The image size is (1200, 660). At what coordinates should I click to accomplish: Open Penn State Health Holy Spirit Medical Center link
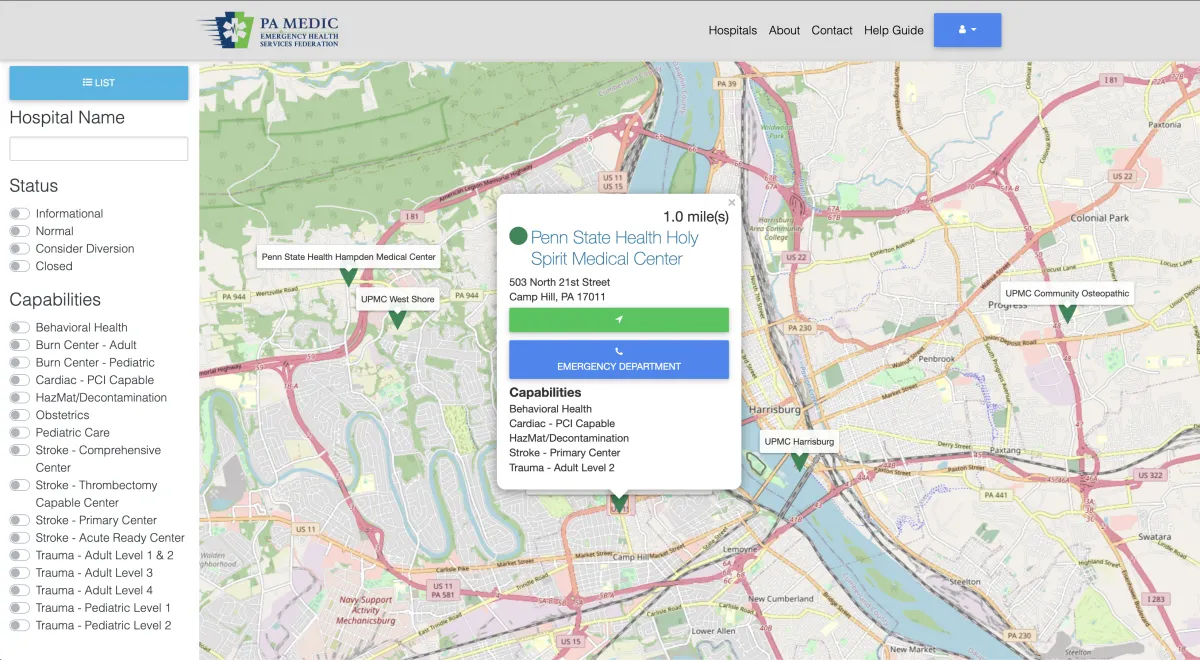614,248
